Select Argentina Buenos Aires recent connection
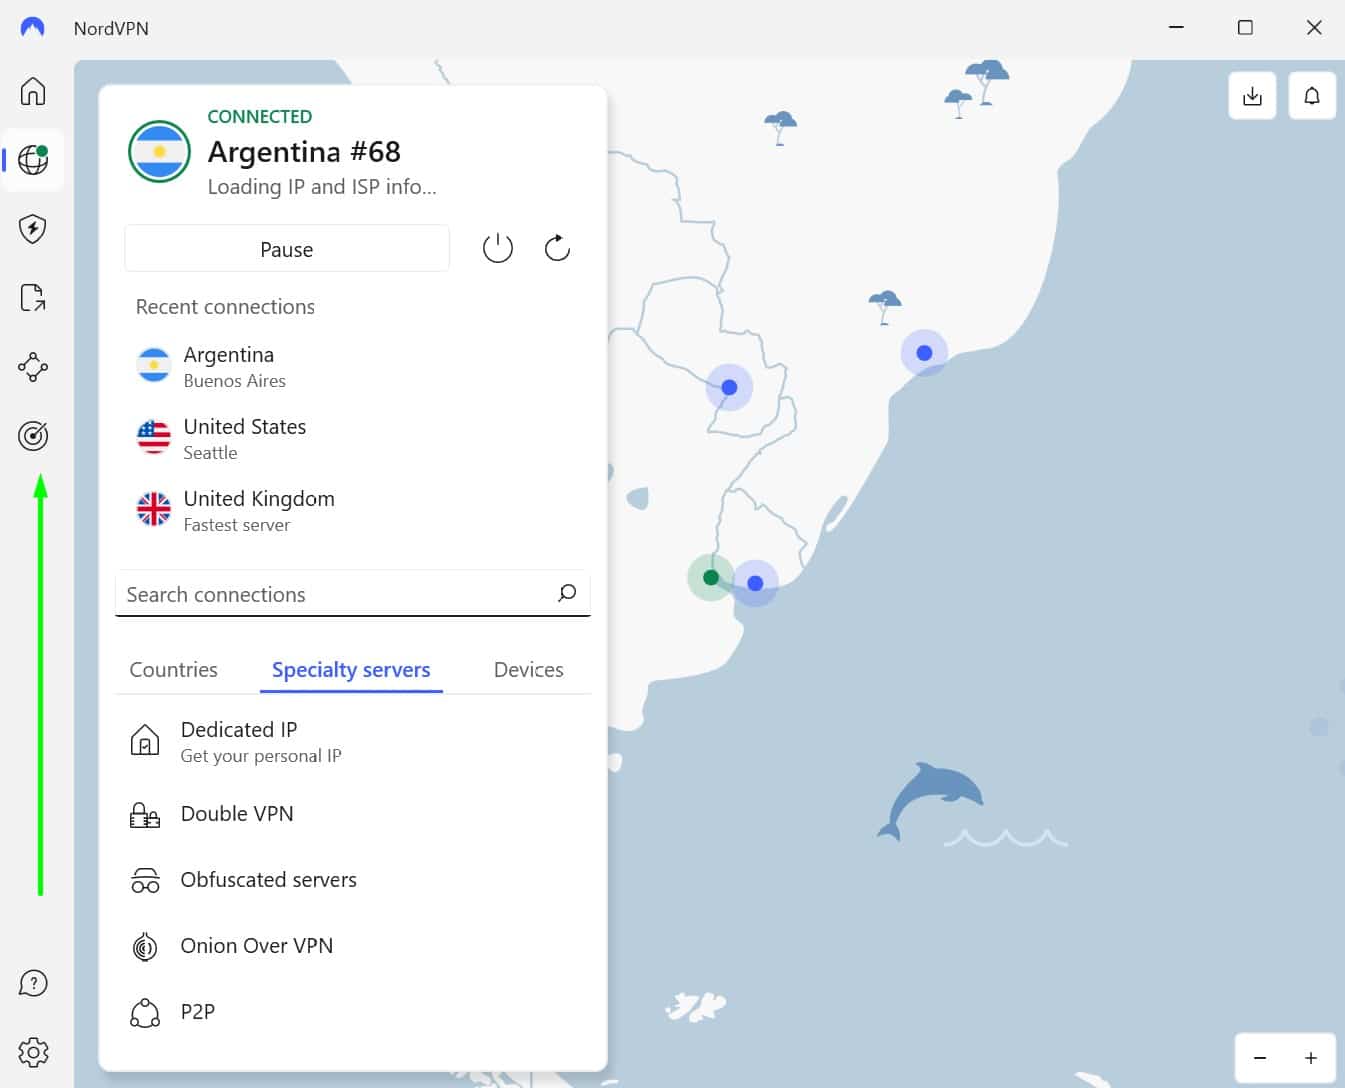The width and height of the screenshot is (1345, 1088). tap(352, 367)
